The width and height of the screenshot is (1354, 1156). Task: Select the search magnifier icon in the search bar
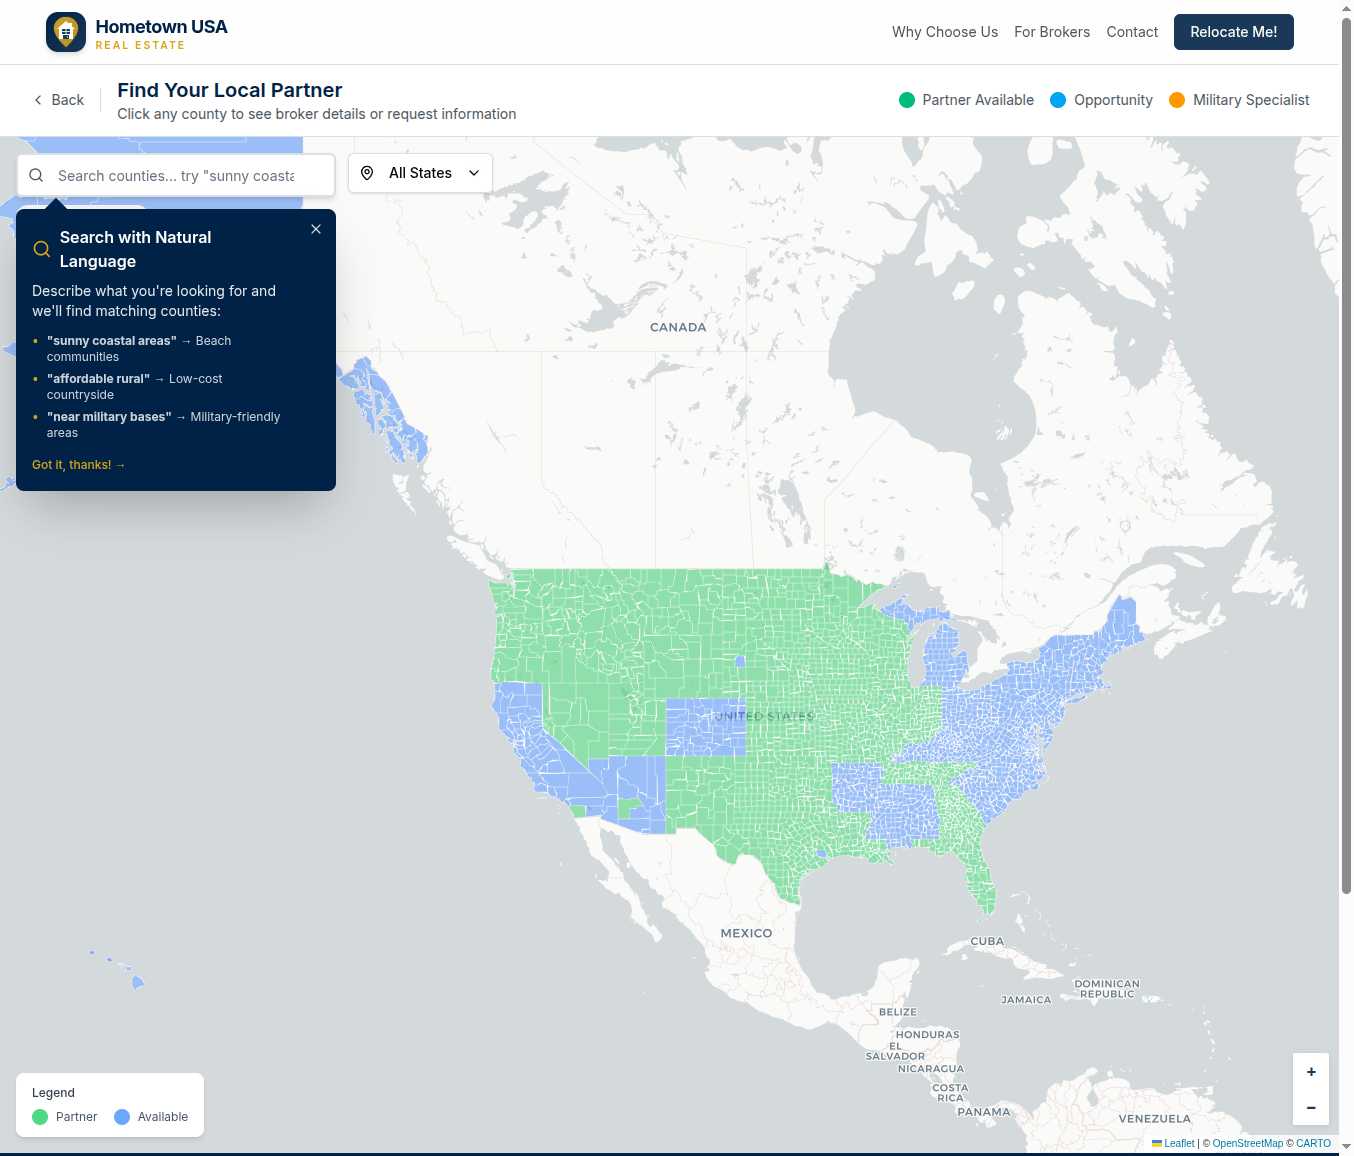[x=36, y=175]
